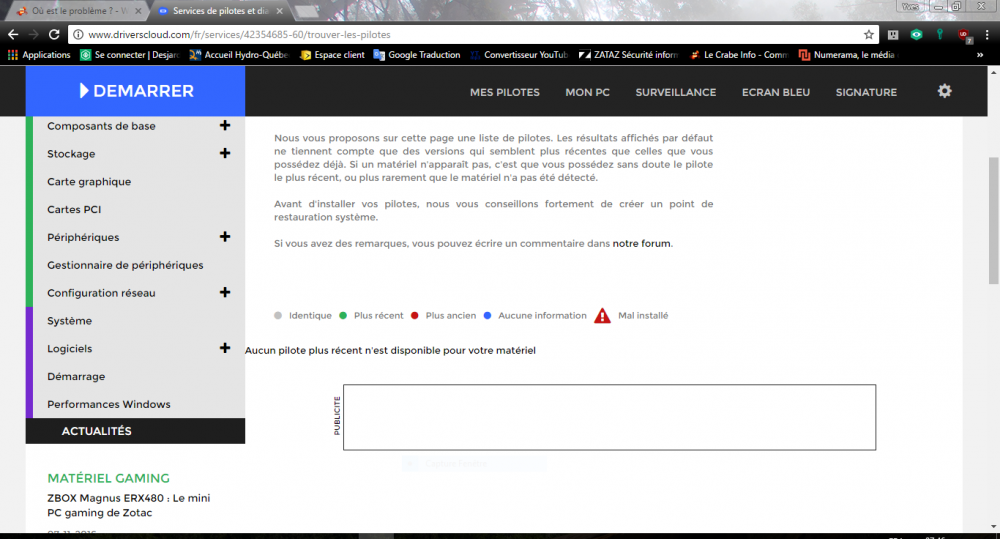The height and width of the screenshot is (539, 1000).
Task: Open Gestionnaire de périphériques in the sidebar
Action: [x=125, y=265]
